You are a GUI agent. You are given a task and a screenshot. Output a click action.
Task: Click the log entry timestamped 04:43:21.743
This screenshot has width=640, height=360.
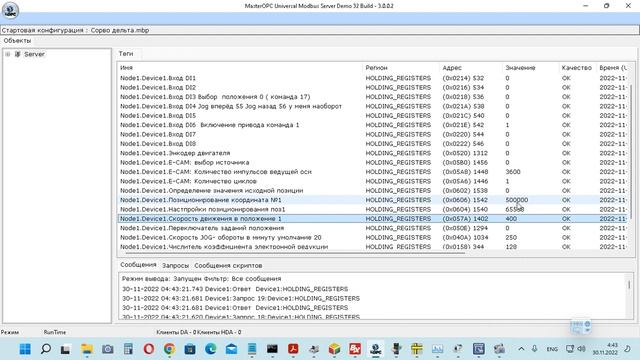pyautogui.click(x=235, y=289)
